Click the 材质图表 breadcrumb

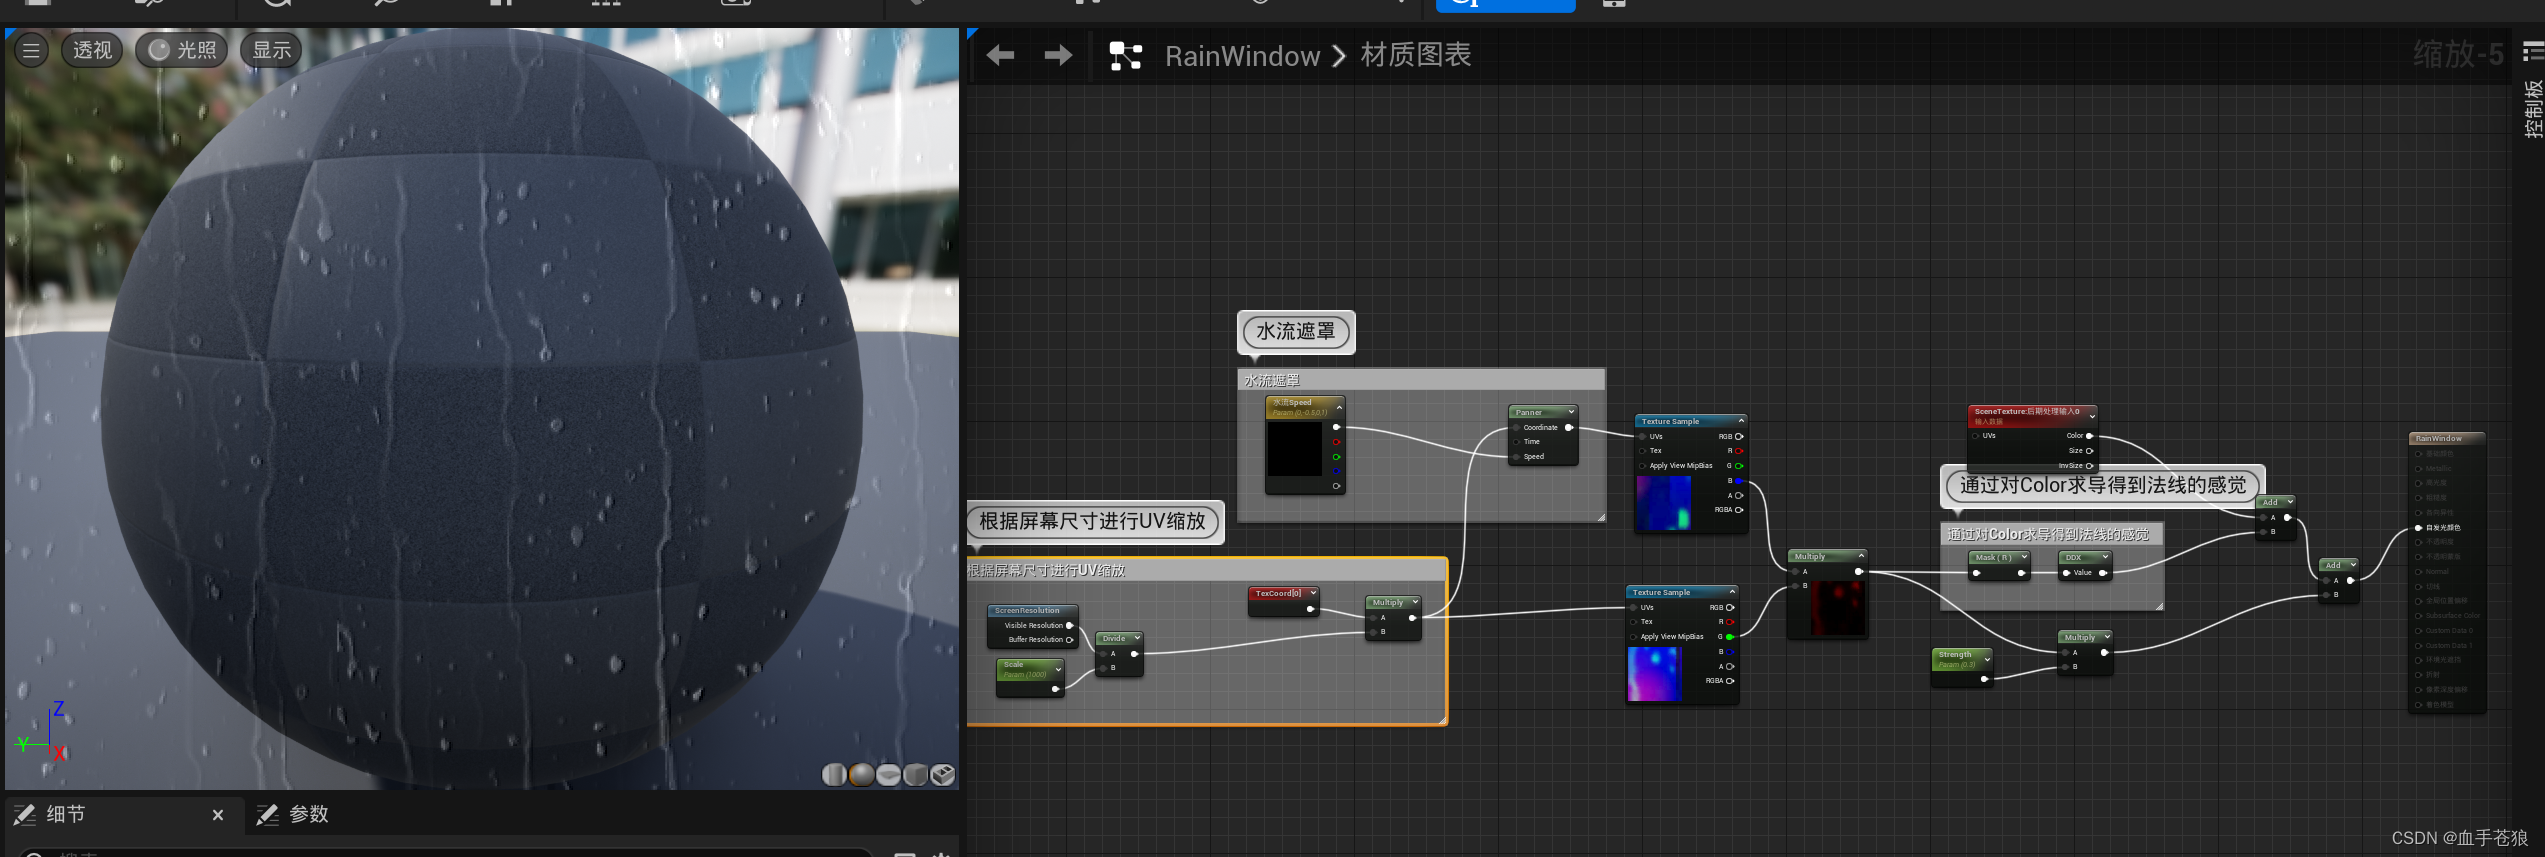(1415, 55)
